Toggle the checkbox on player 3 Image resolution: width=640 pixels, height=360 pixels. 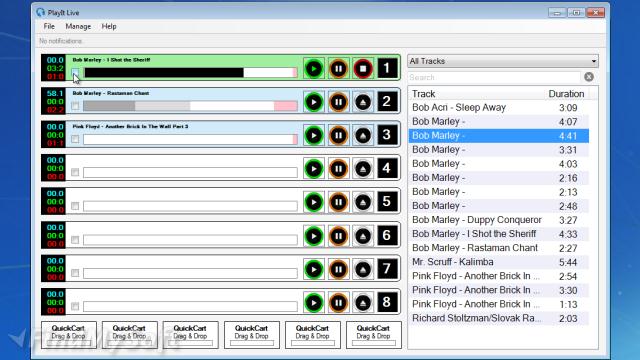(x=75, y=140)
